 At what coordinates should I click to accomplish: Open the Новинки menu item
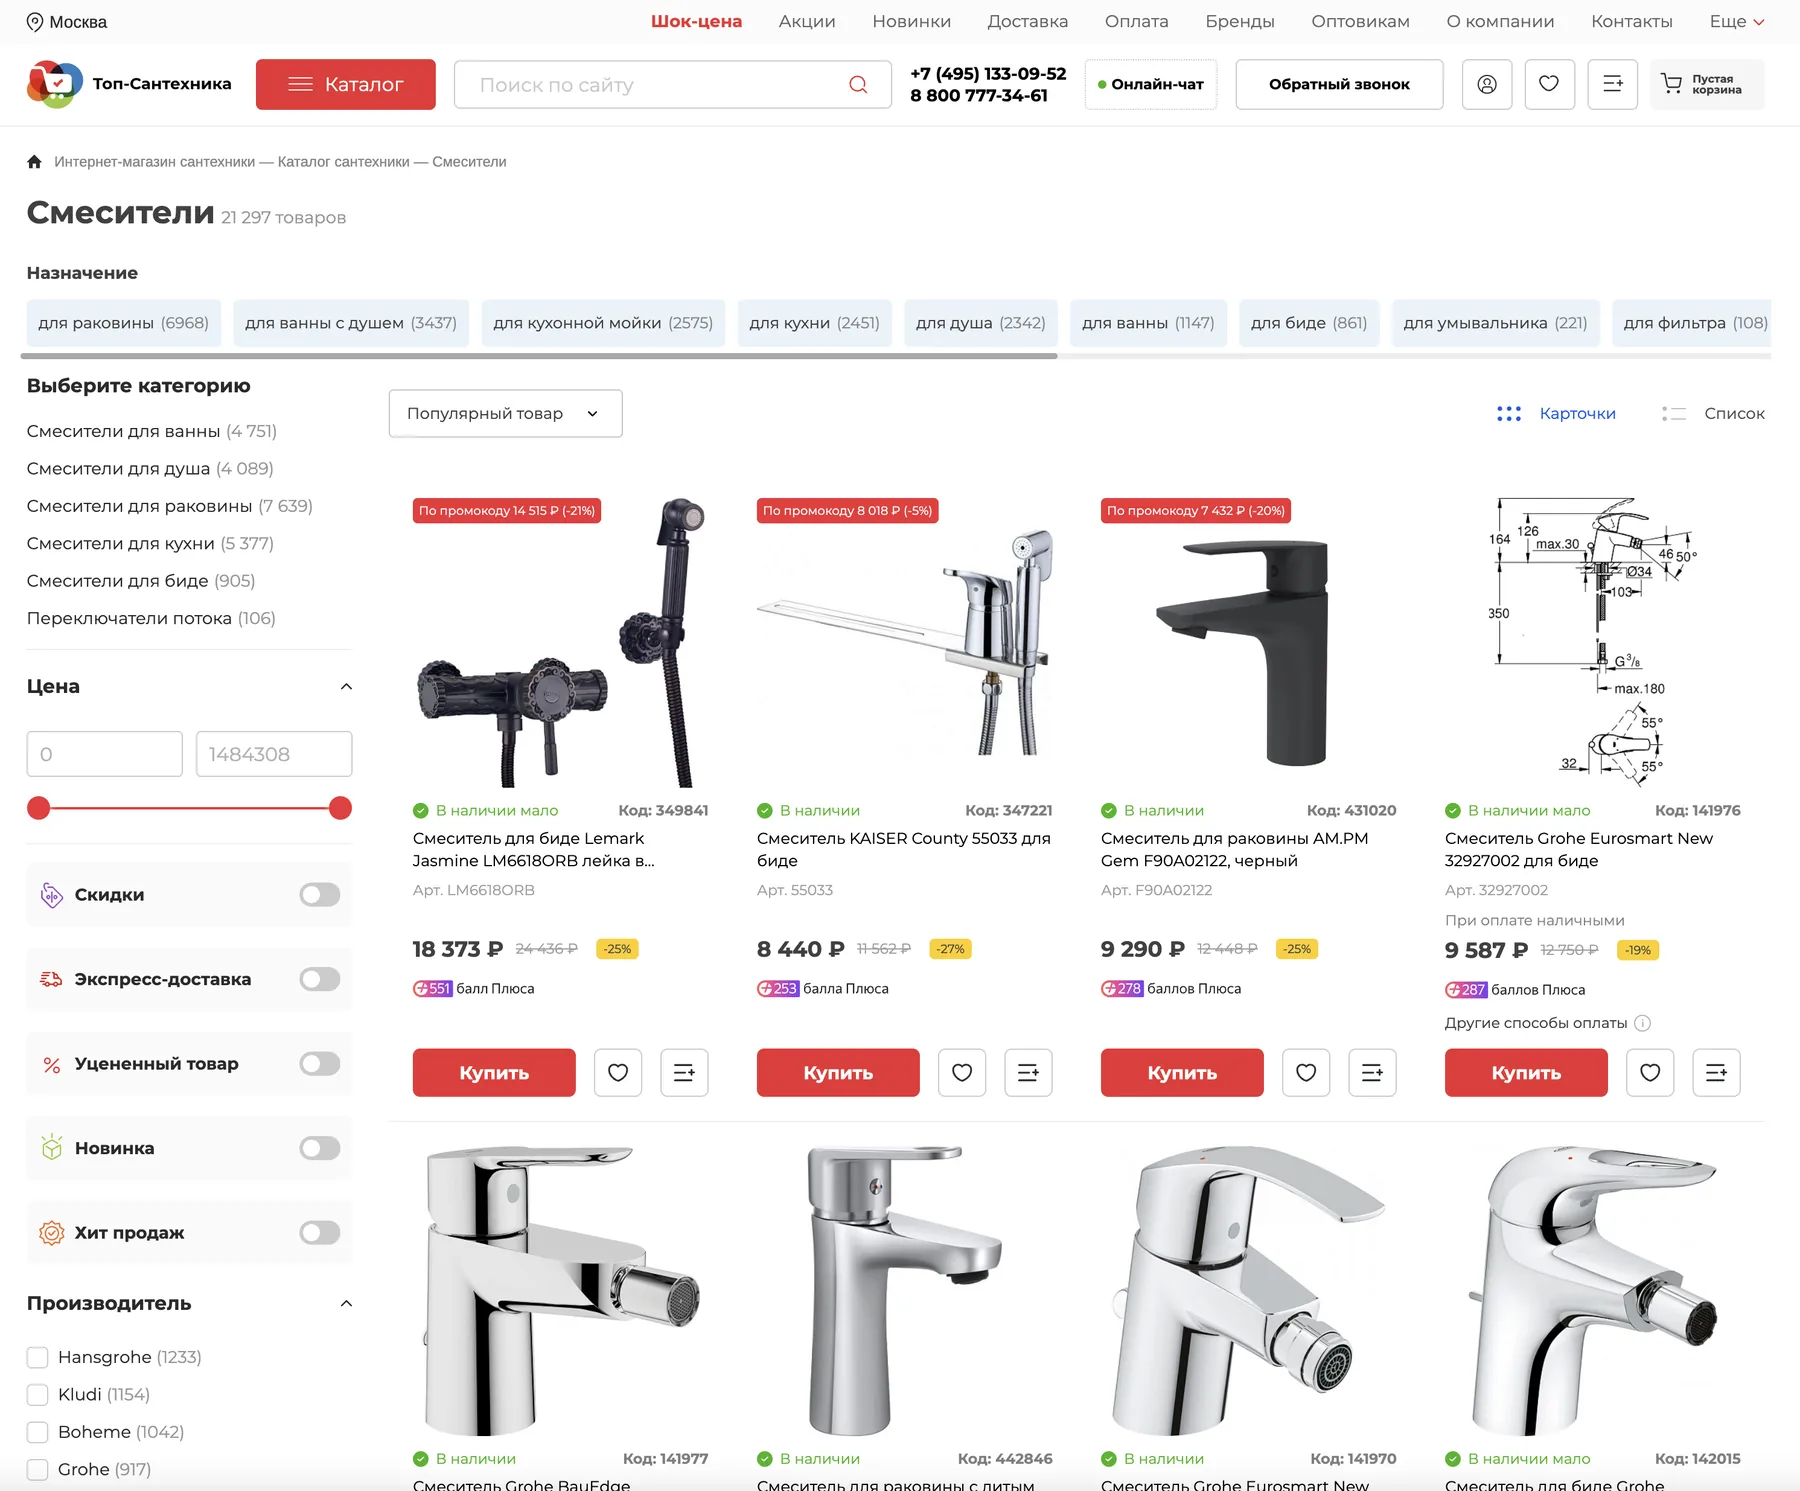pyautogui.click(x=911, y=22)
